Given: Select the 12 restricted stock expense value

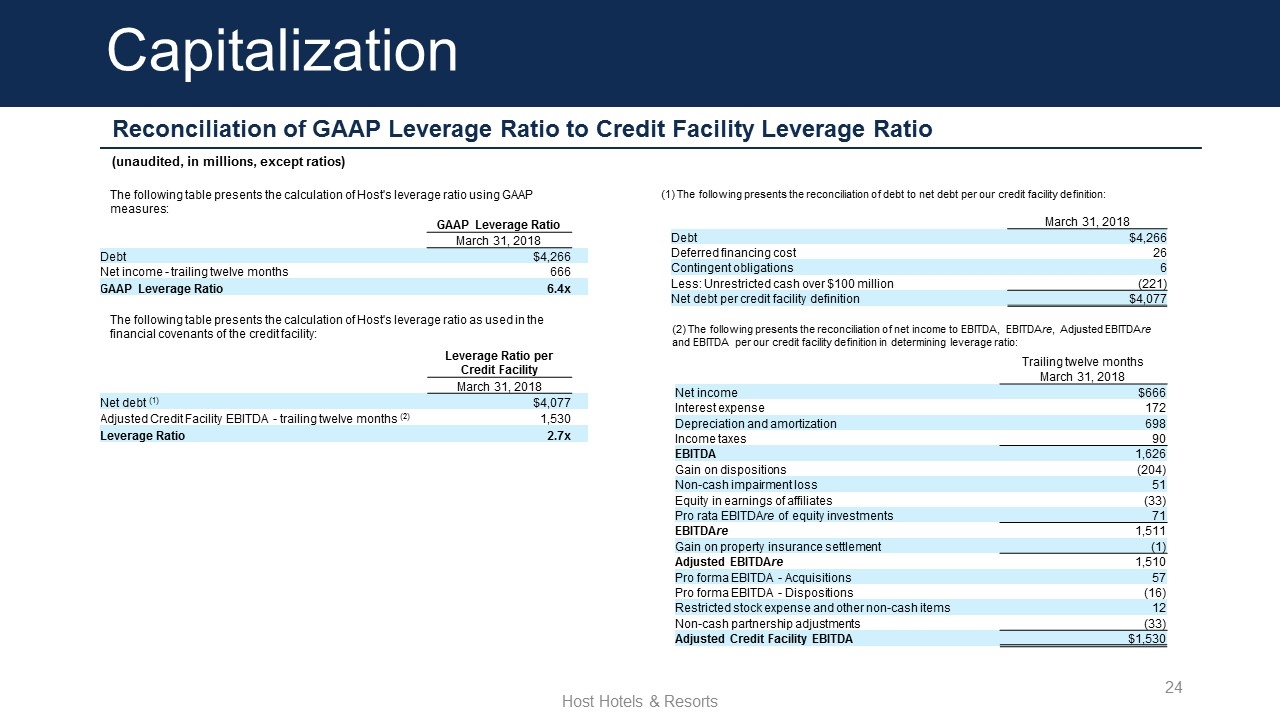Looking at the screenshot, I should pyautogui.click(x=1159, y=608).
